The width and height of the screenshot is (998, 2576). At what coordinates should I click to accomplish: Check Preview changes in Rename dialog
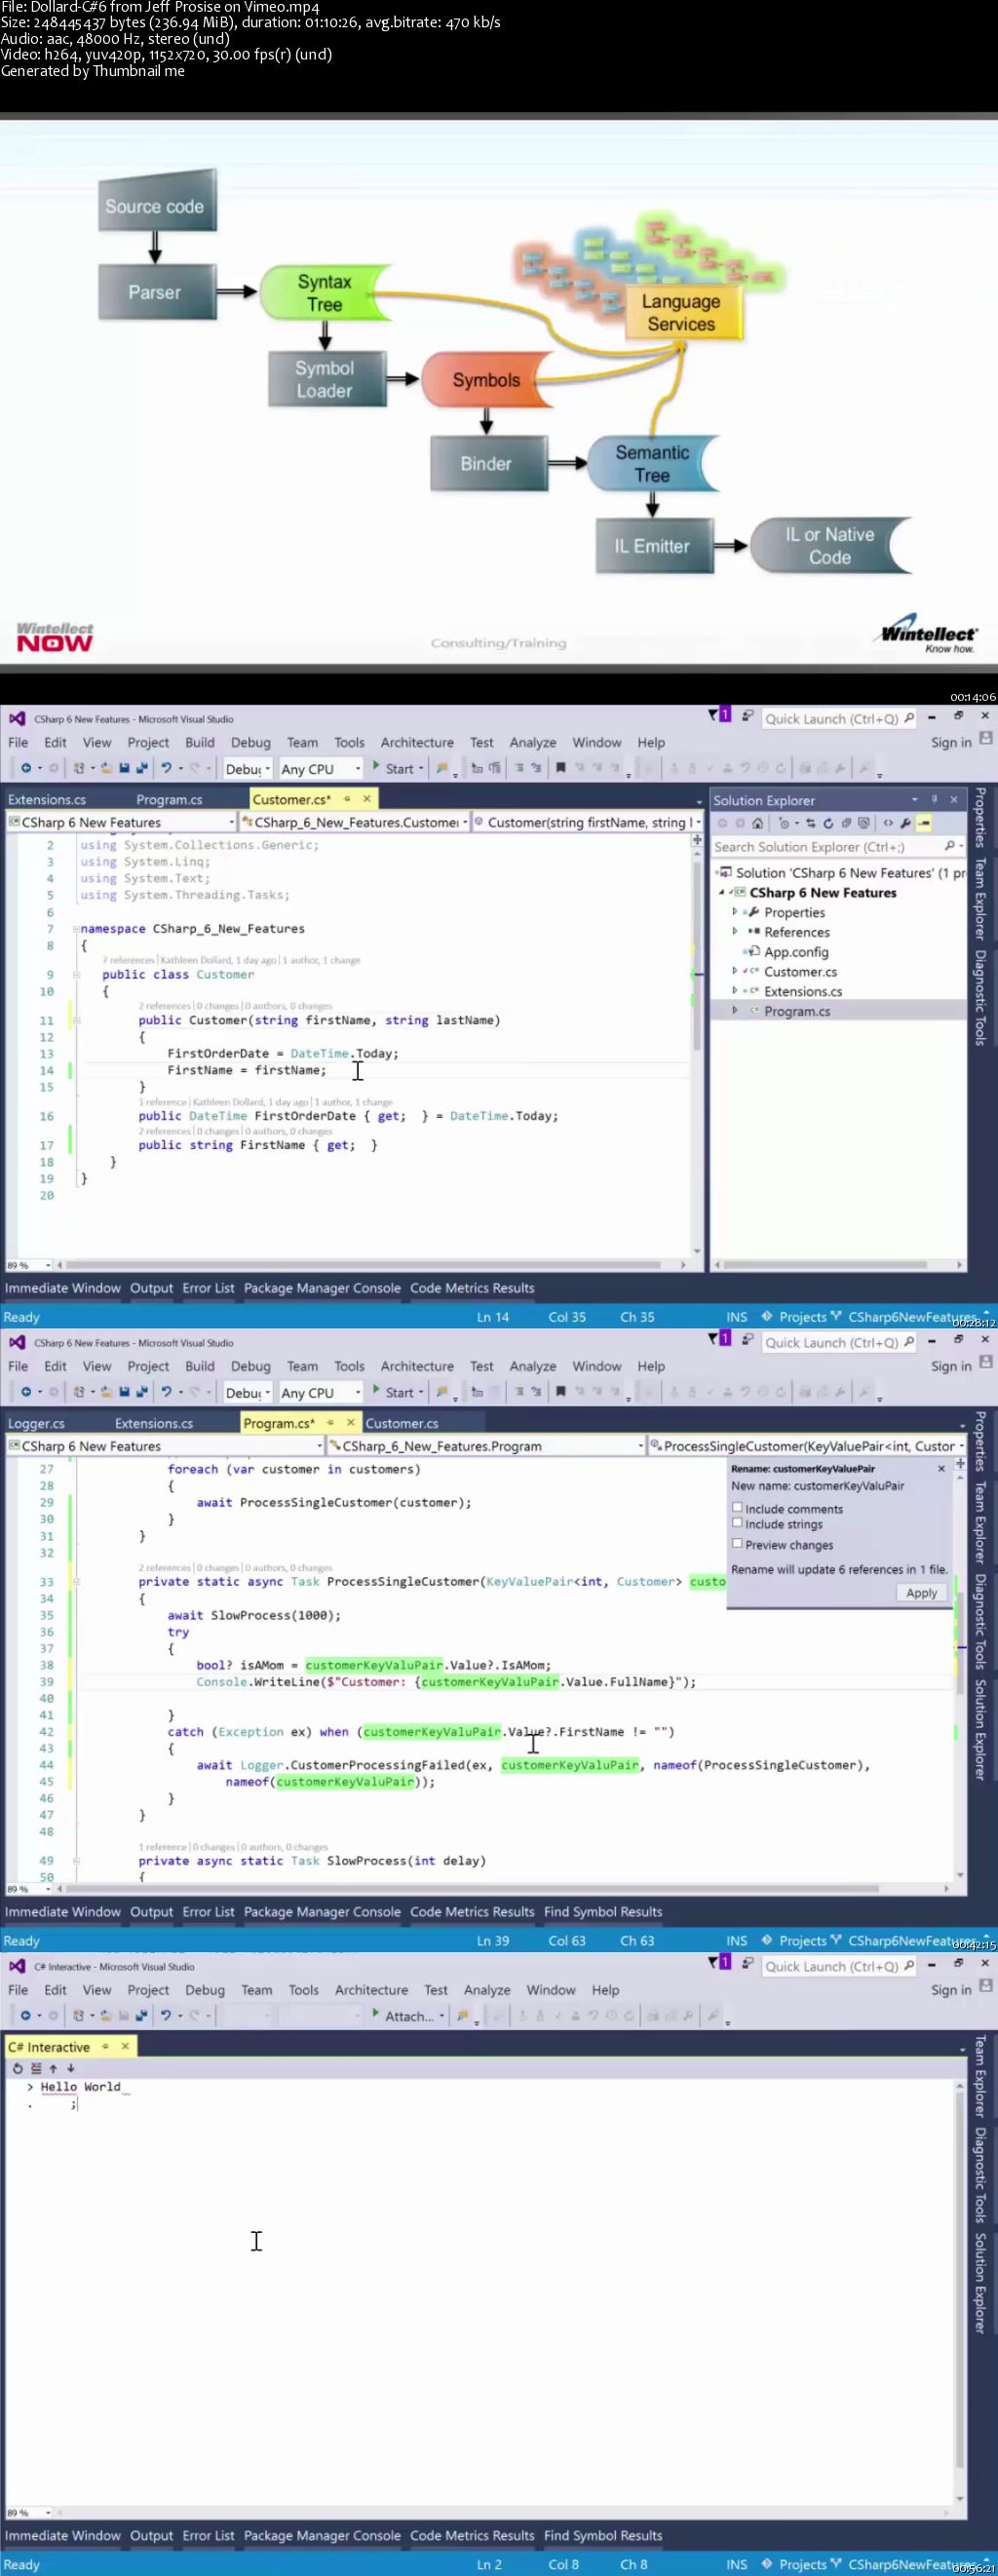coord(737,1543)
